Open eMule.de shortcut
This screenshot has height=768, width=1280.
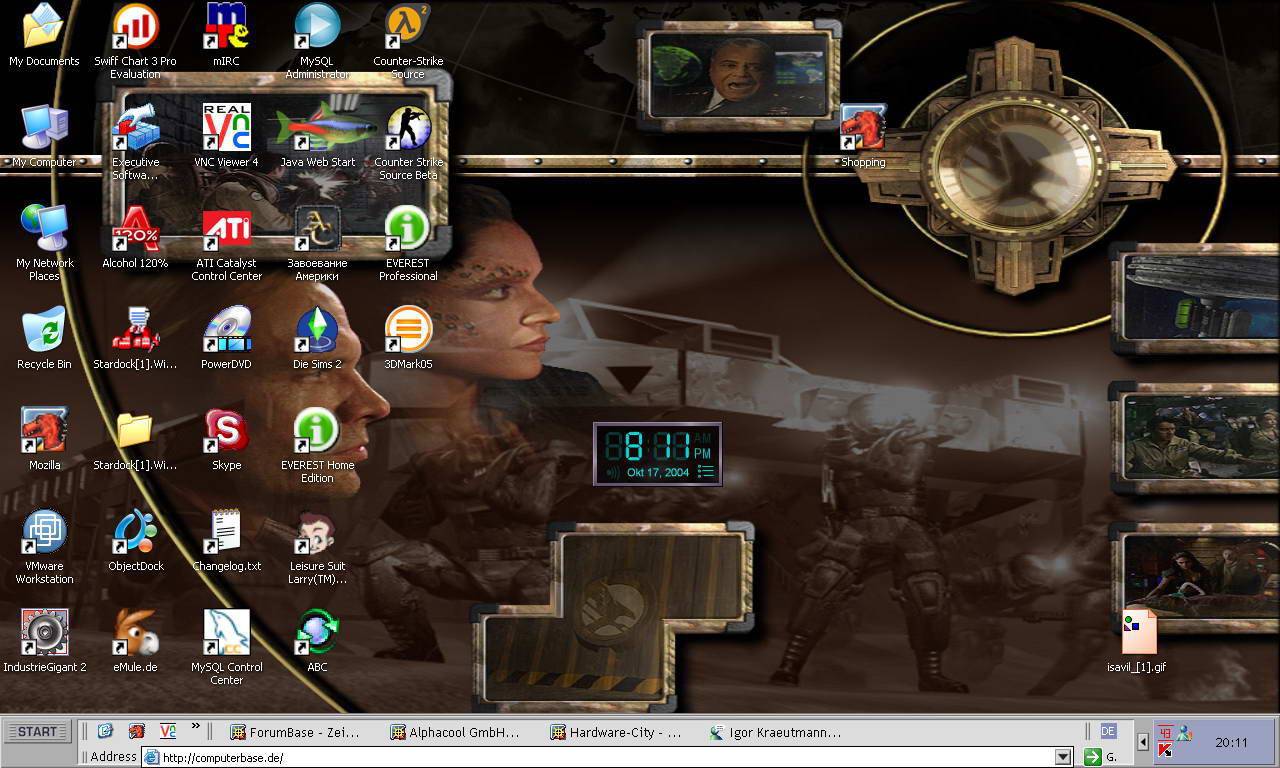135,641
